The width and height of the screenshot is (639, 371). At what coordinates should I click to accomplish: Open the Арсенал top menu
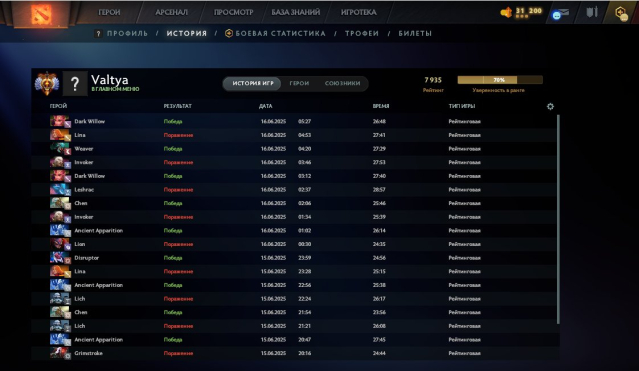tap(172, 12)
